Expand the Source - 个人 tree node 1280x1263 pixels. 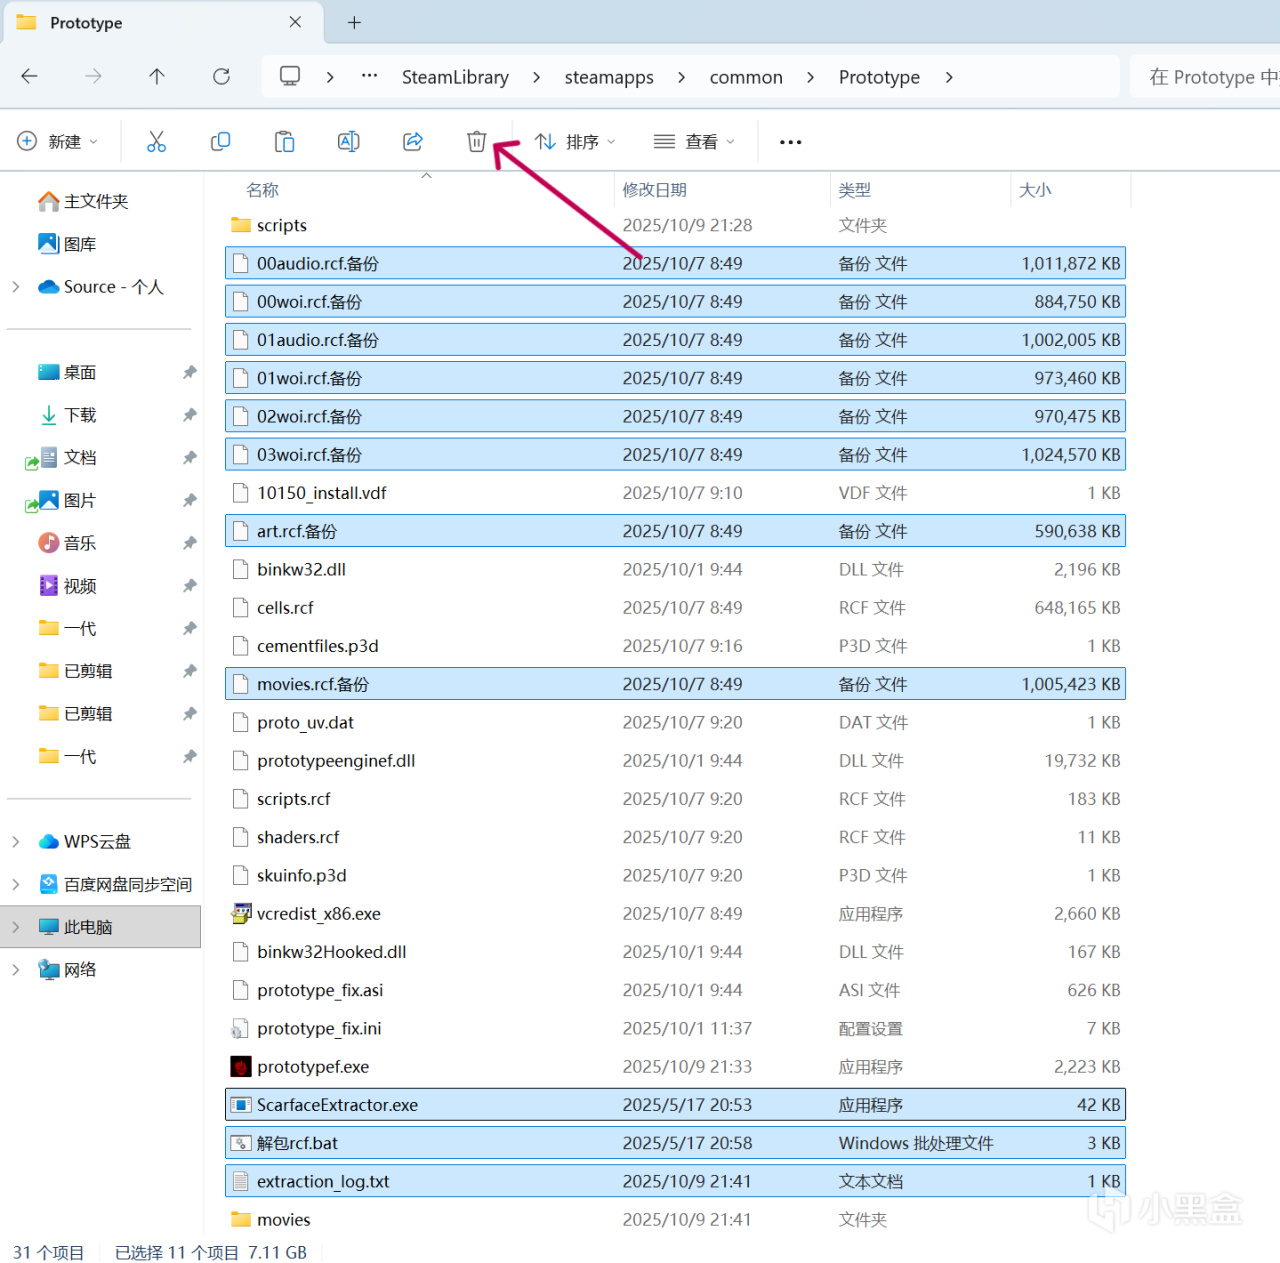click(16, 287)
